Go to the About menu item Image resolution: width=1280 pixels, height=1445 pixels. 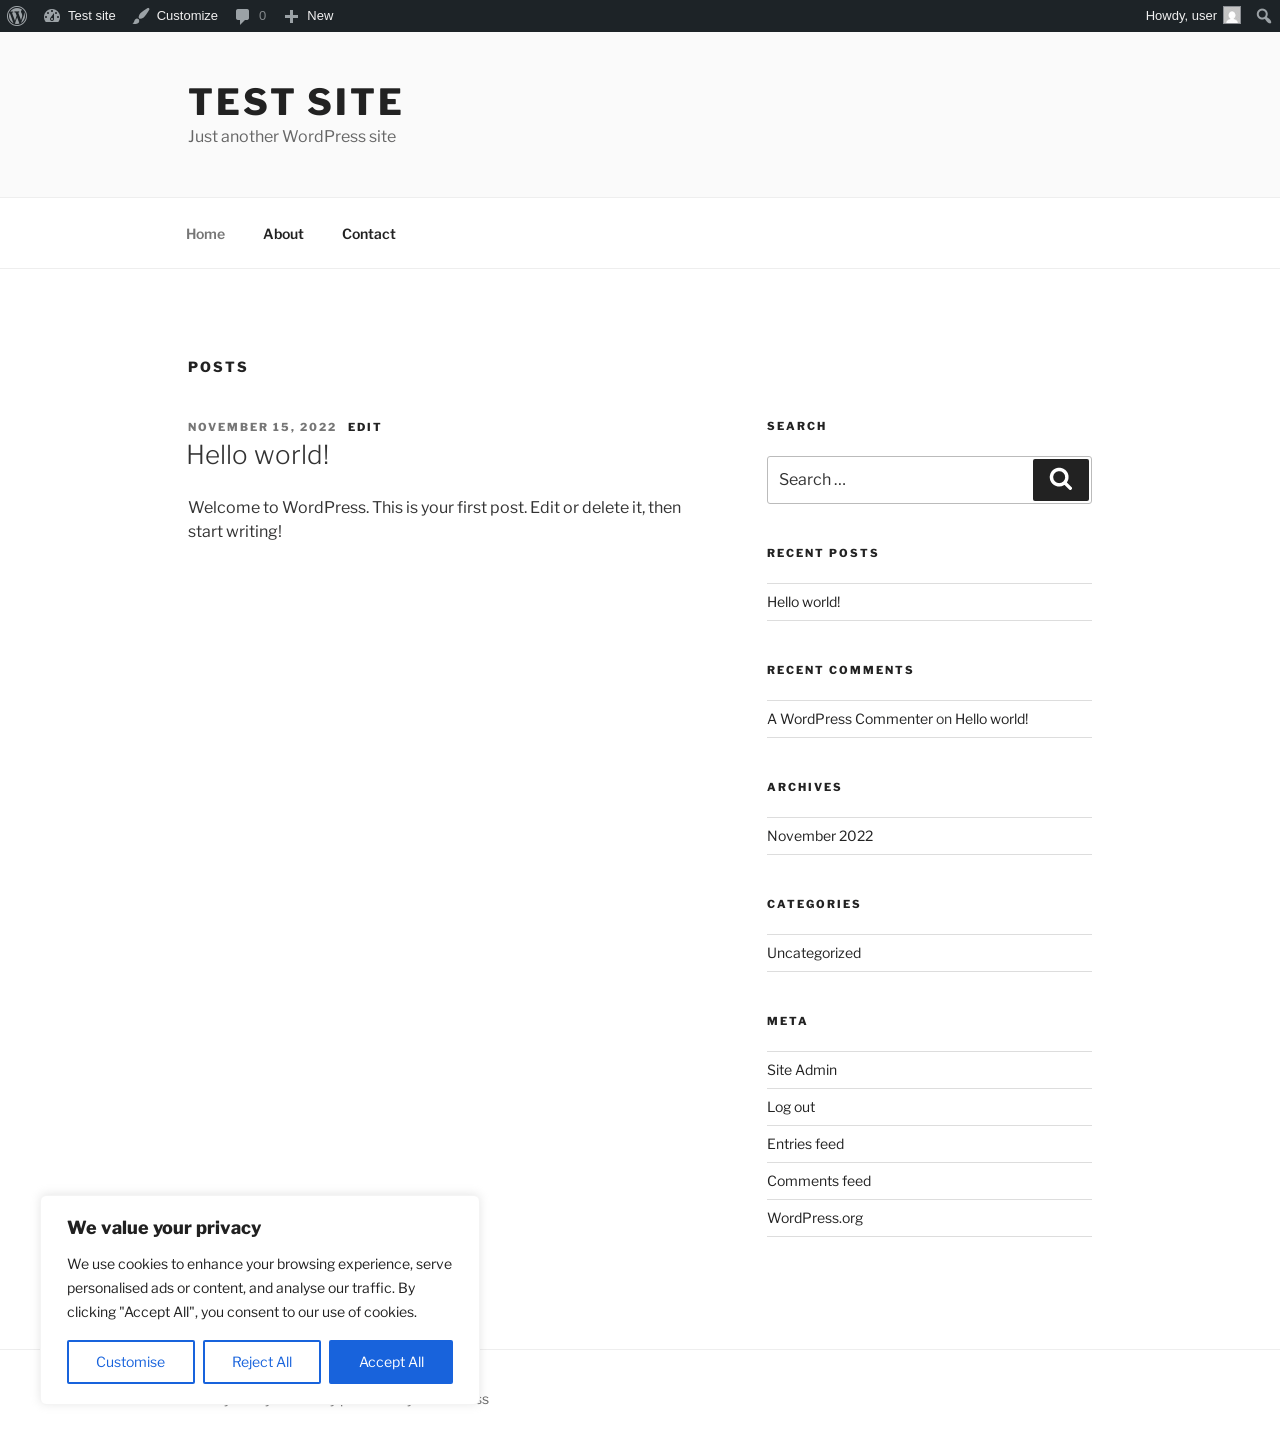[x=283, y=234]
